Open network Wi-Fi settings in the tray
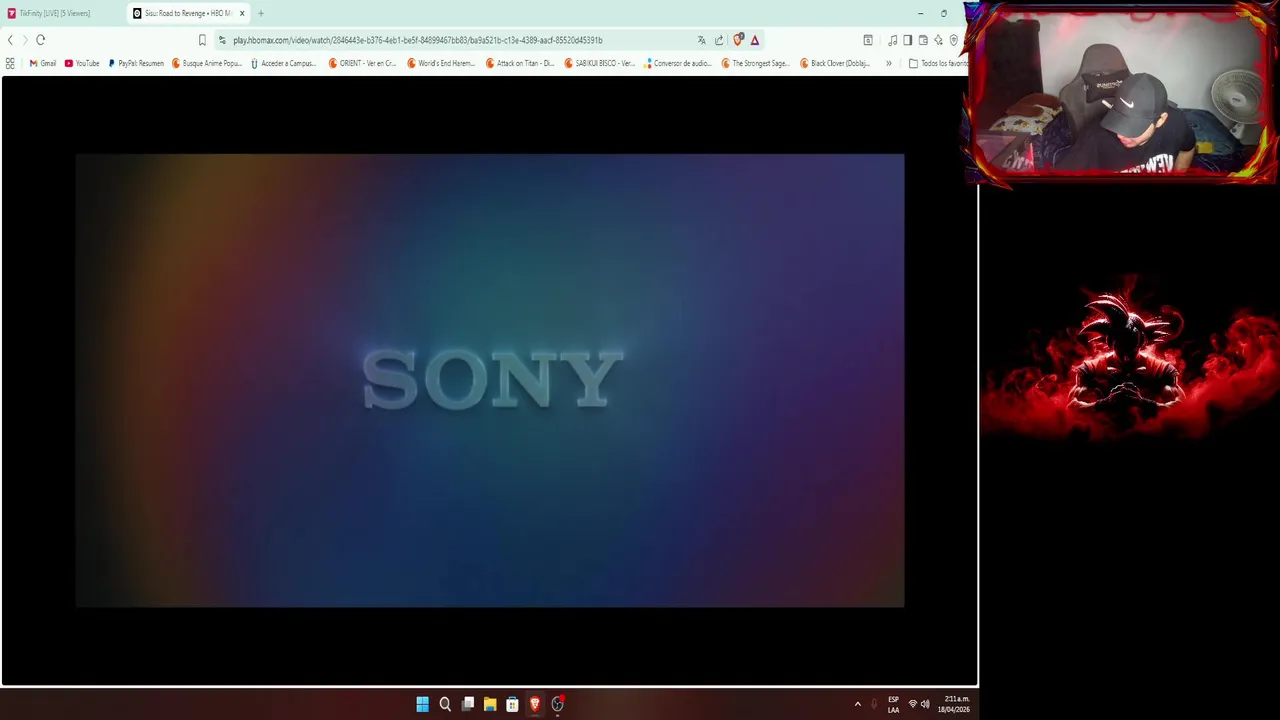 click(912, 704)
